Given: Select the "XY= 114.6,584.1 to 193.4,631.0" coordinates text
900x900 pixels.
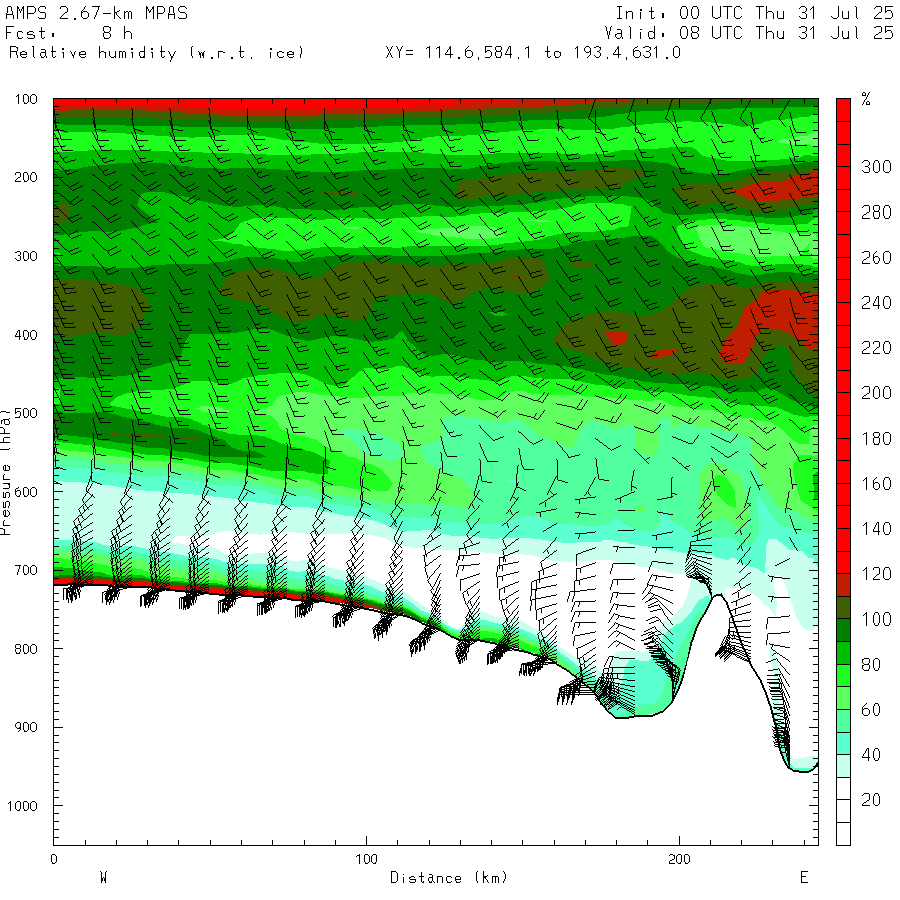Looking at the screenshot, I should pyautogui.click(x=533, y=53).
